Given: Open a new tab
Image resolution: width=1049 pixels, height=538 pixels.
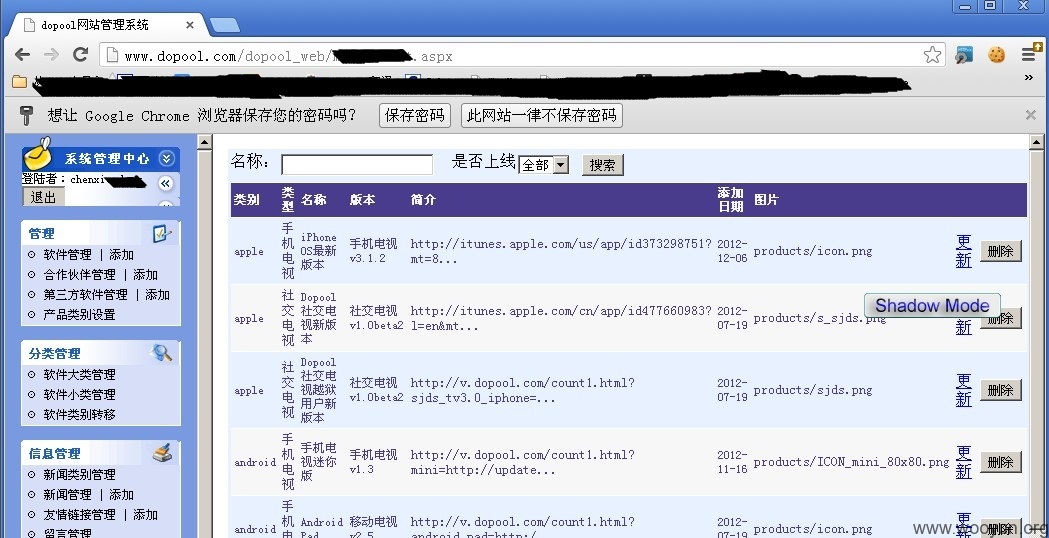Looking at the screenshot, I should click(224, 25).
